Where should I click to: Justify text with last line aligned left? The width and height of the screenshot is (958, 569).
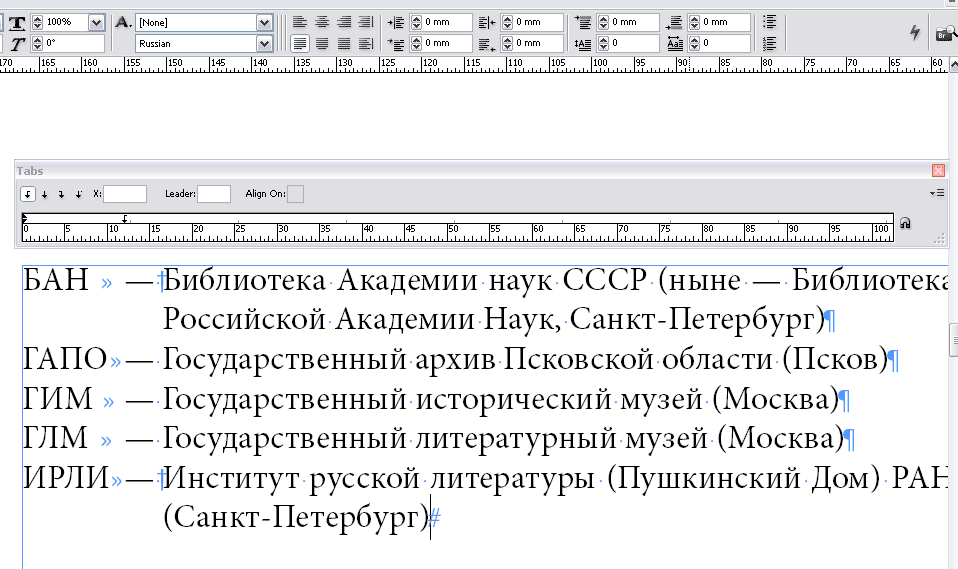pyautogui.click(x=299, y=43)
